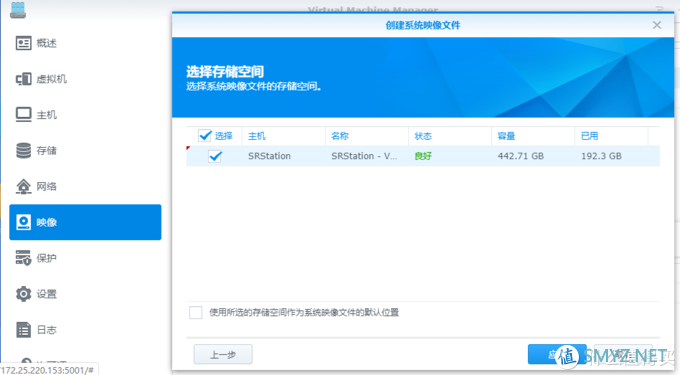Click the Network (网络) house icon
Image resolution: width=680 pixels, height=375 pixels.
[23, 186]
